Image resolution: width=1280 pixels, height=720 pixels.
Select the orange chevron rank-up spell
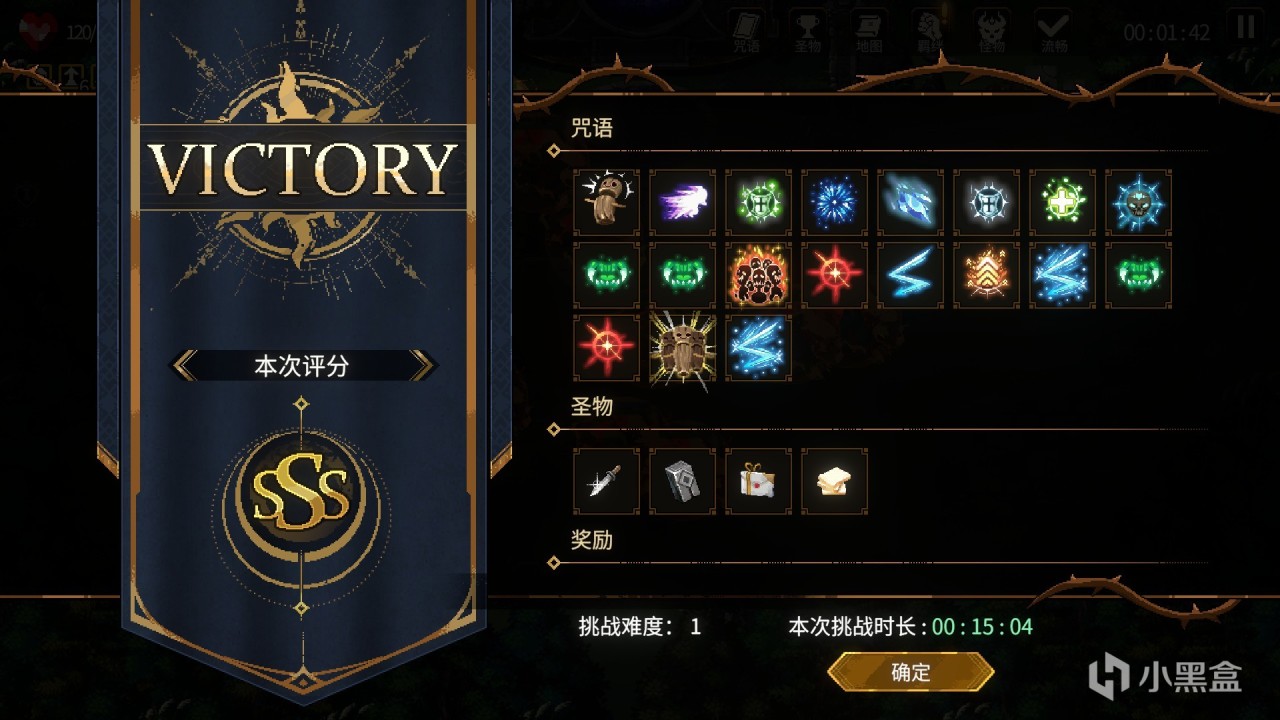pyautogui.click(x=987, y=275)
